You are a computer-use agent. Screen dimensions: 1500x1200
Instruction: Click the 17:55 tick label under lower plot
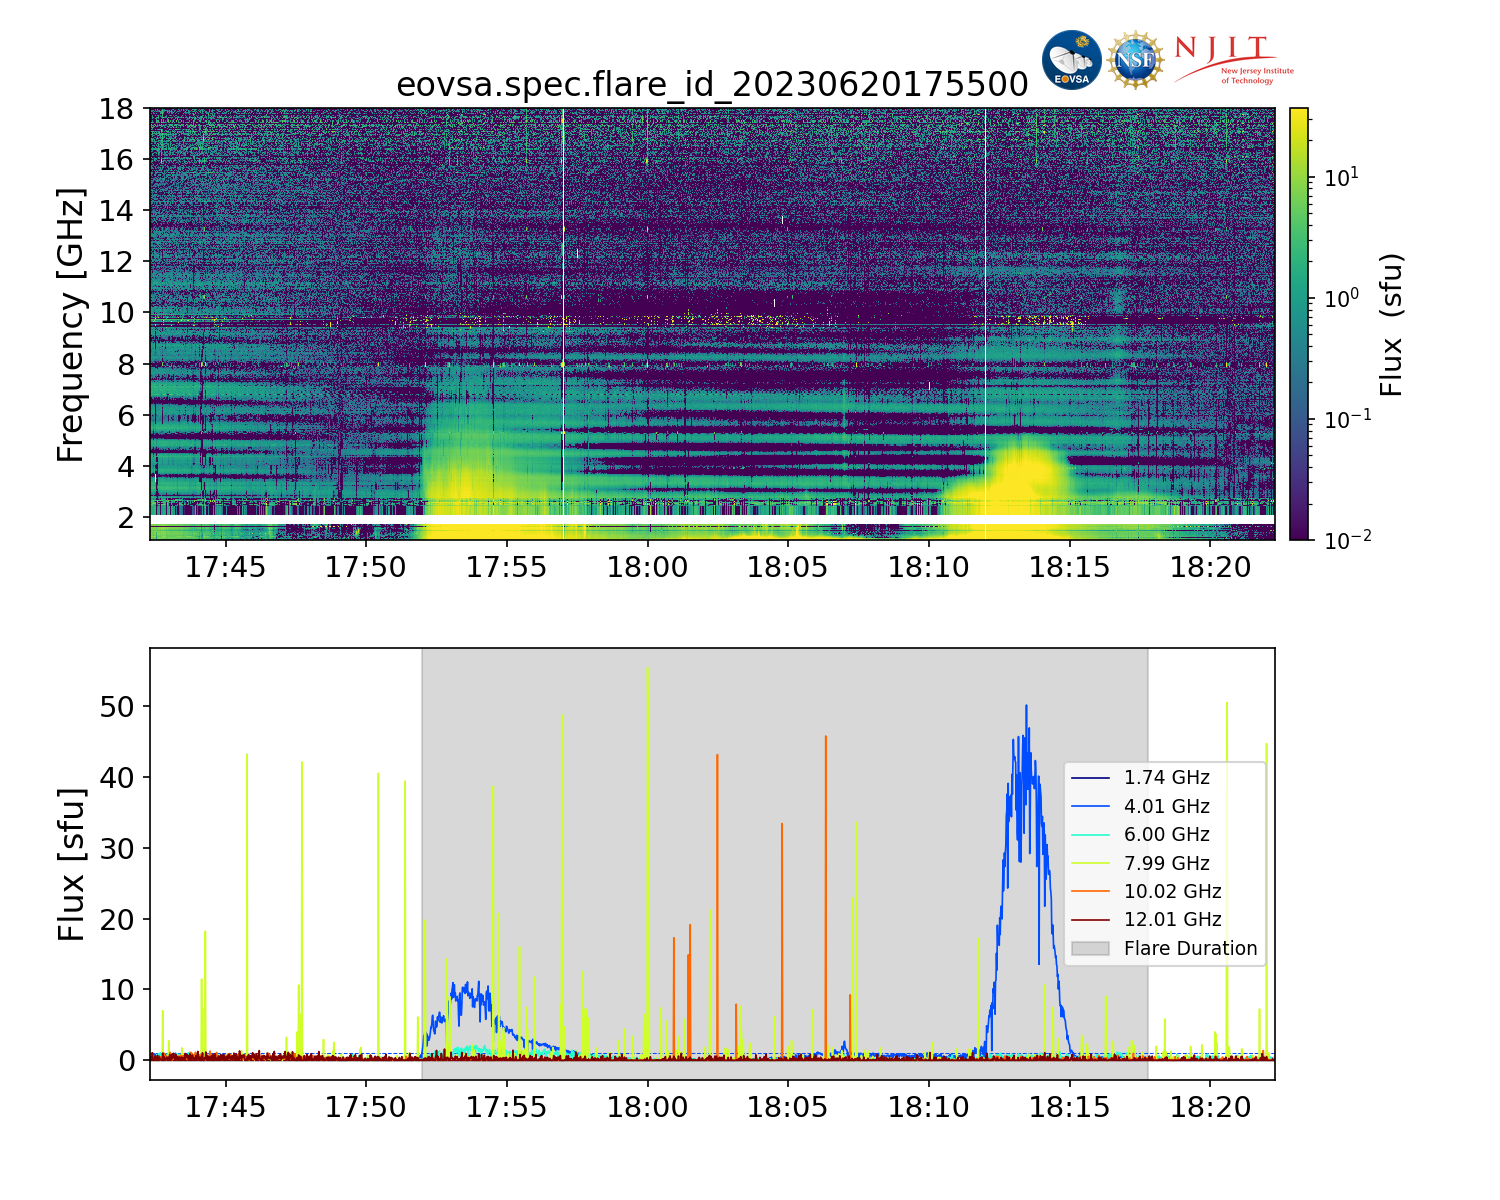507,1107
